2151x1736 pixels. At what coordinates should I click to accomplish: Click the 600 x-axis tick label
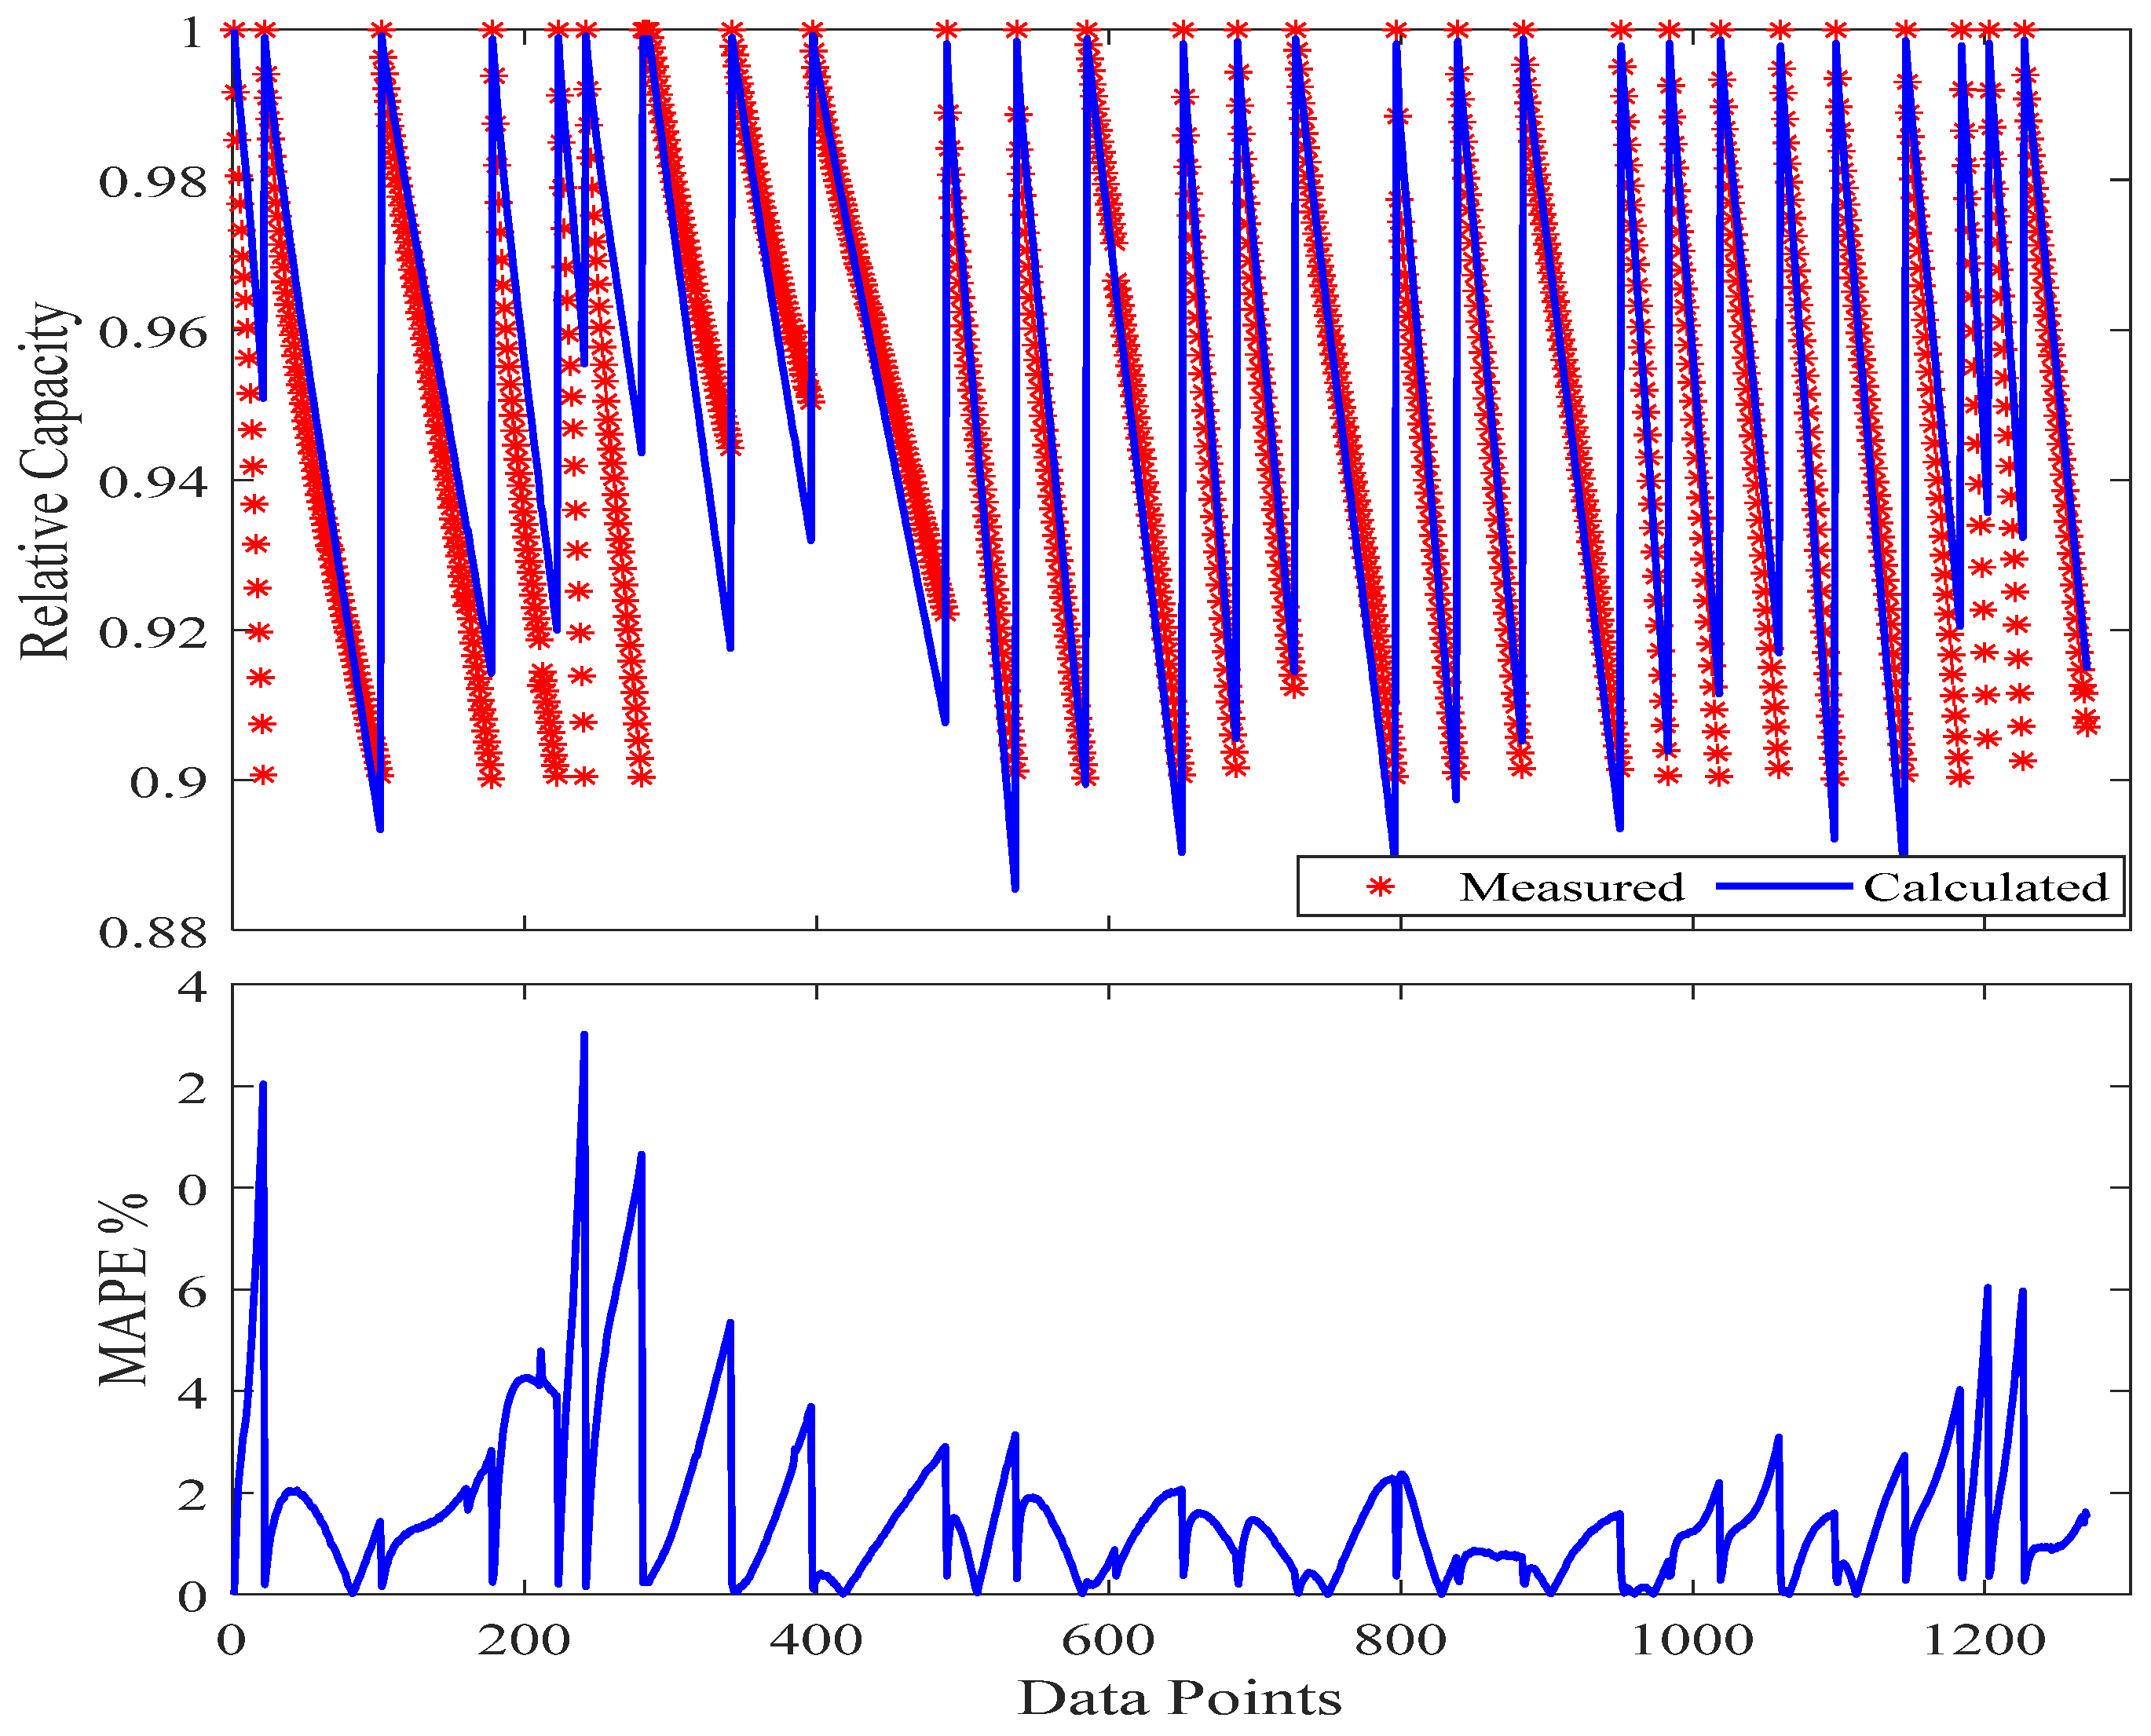point(1108,1641)
